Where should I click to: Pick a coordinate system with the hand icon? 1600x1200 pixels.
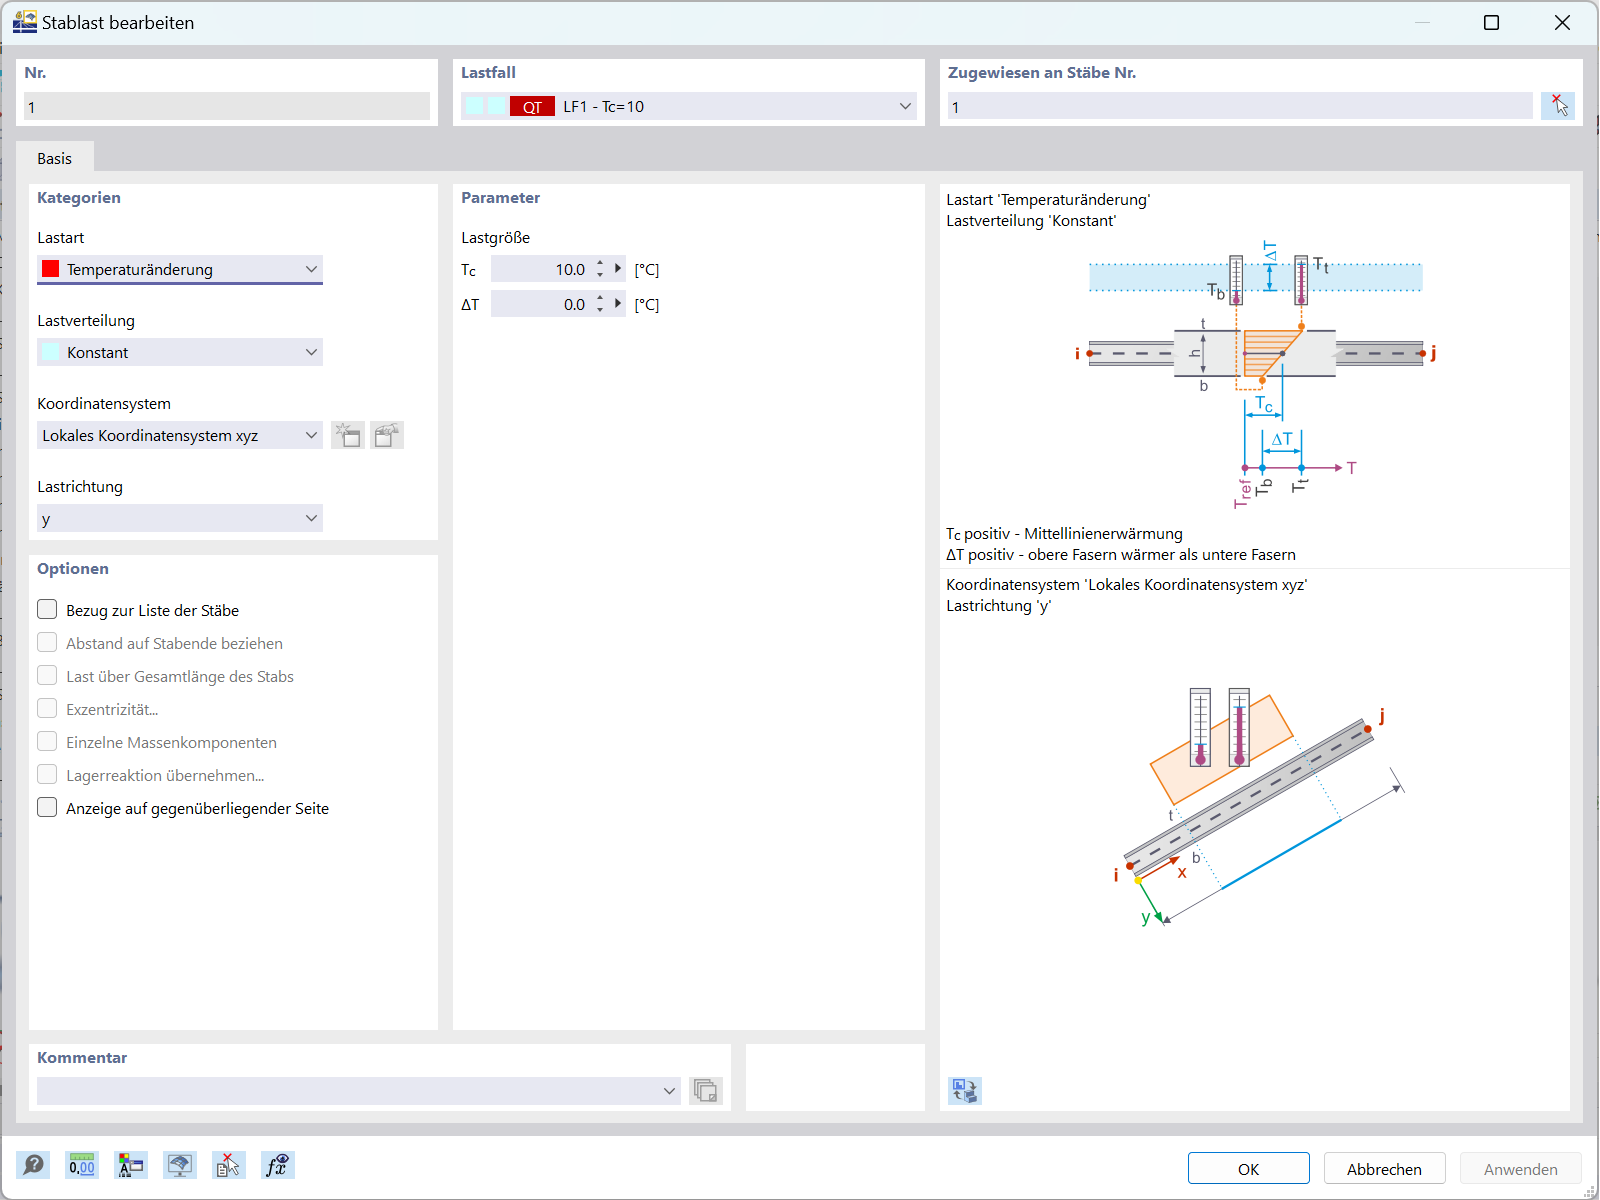coord(387,435)
